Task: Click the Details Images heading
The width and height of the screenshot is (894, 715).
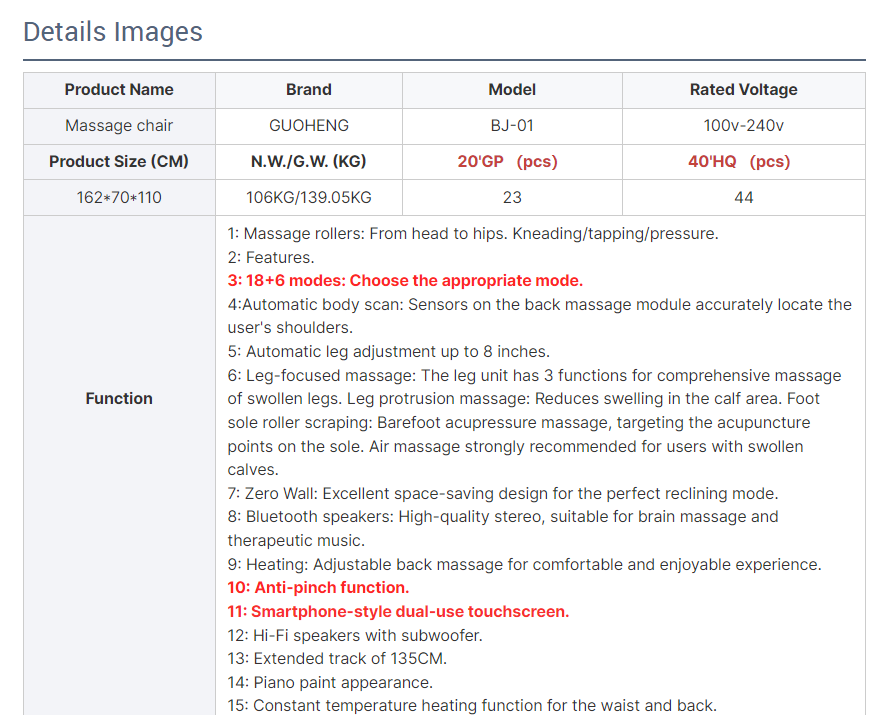Action: point(113,32)
